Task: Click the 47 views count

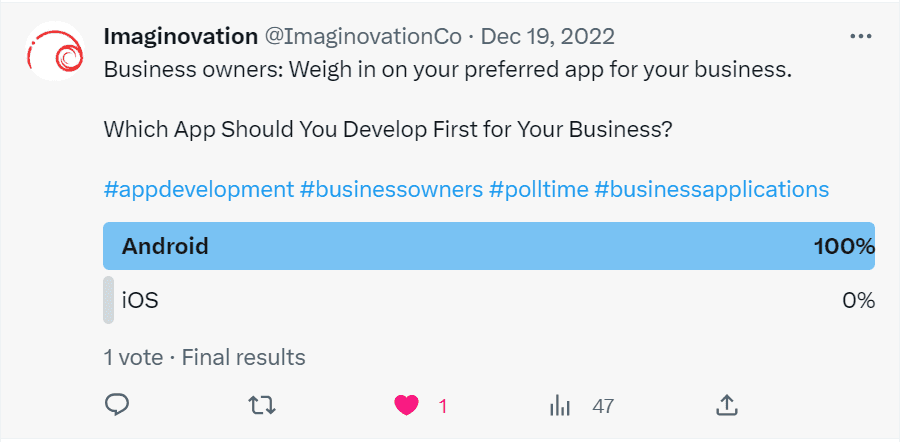Action: click(603, 407)
